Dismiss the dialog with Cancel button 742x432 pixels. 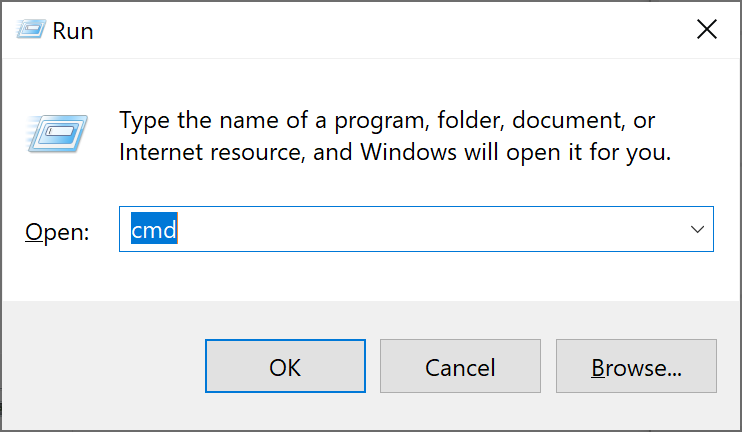point(460,366)
